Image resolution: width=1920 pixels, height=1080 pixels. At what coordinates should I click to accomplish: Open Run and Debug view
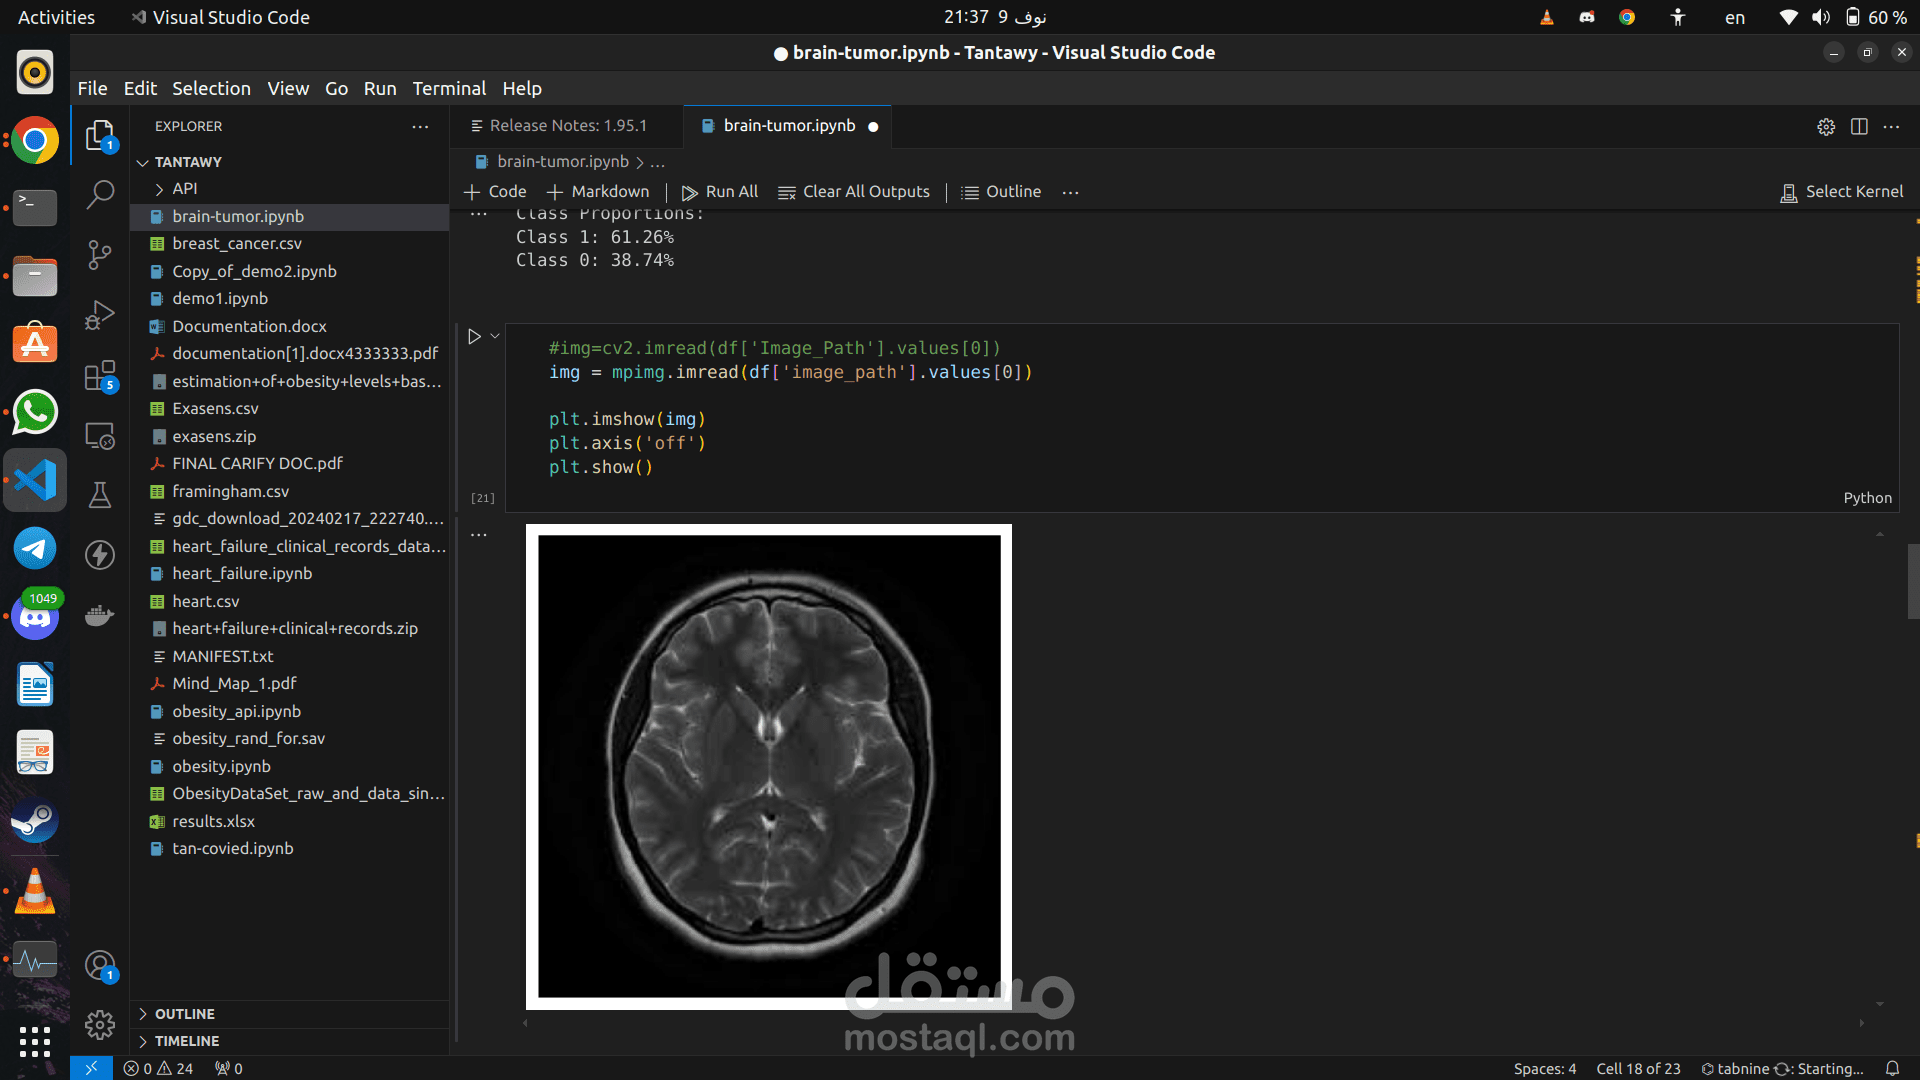point(100,314)
